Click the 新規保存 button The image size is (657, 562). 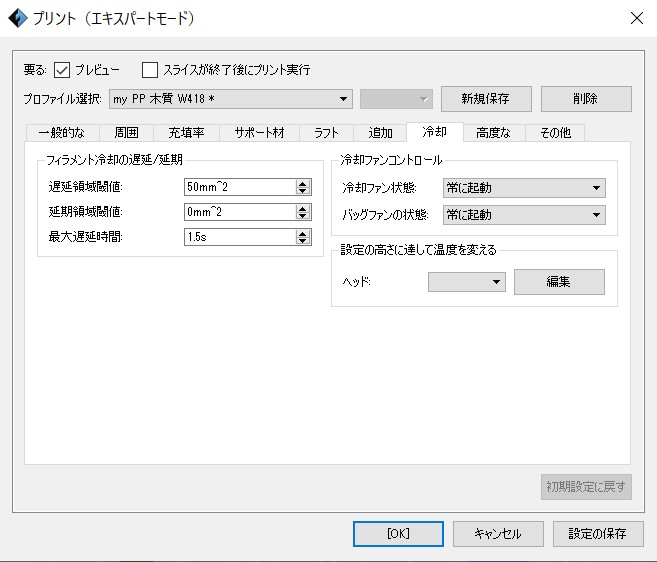[x=486, y=99]
